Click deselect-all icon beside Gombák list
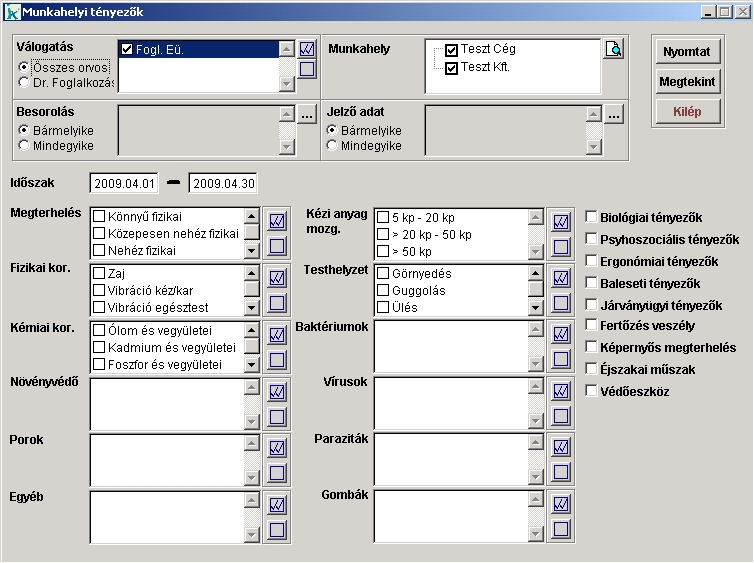Screen dimensions: 754x563 (561, 528)
